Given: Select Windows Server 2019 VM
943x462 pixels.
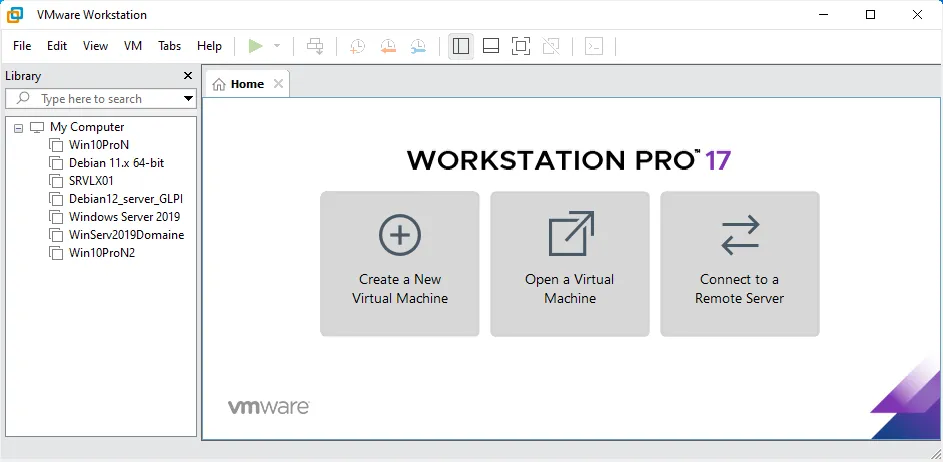Looking at the screenshot, I should pyautogui.click(x=124, y=217).
